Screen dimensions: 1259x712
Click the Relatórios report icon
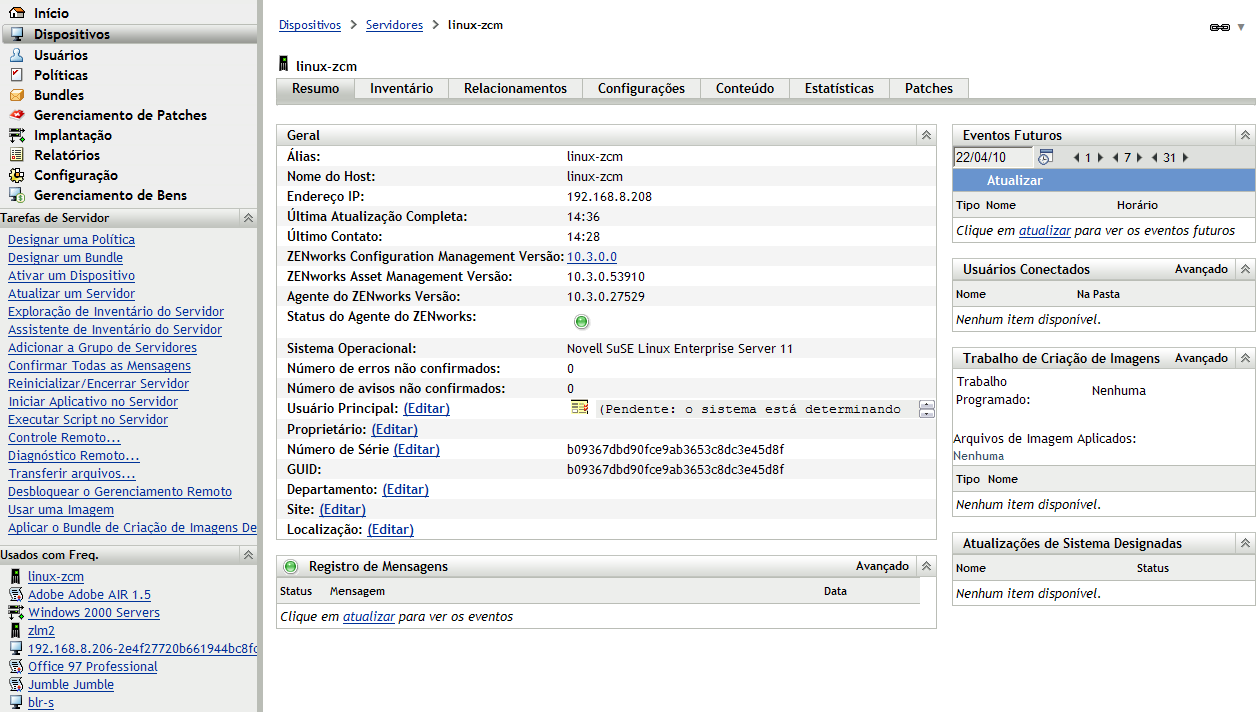(x=17, y=155)
